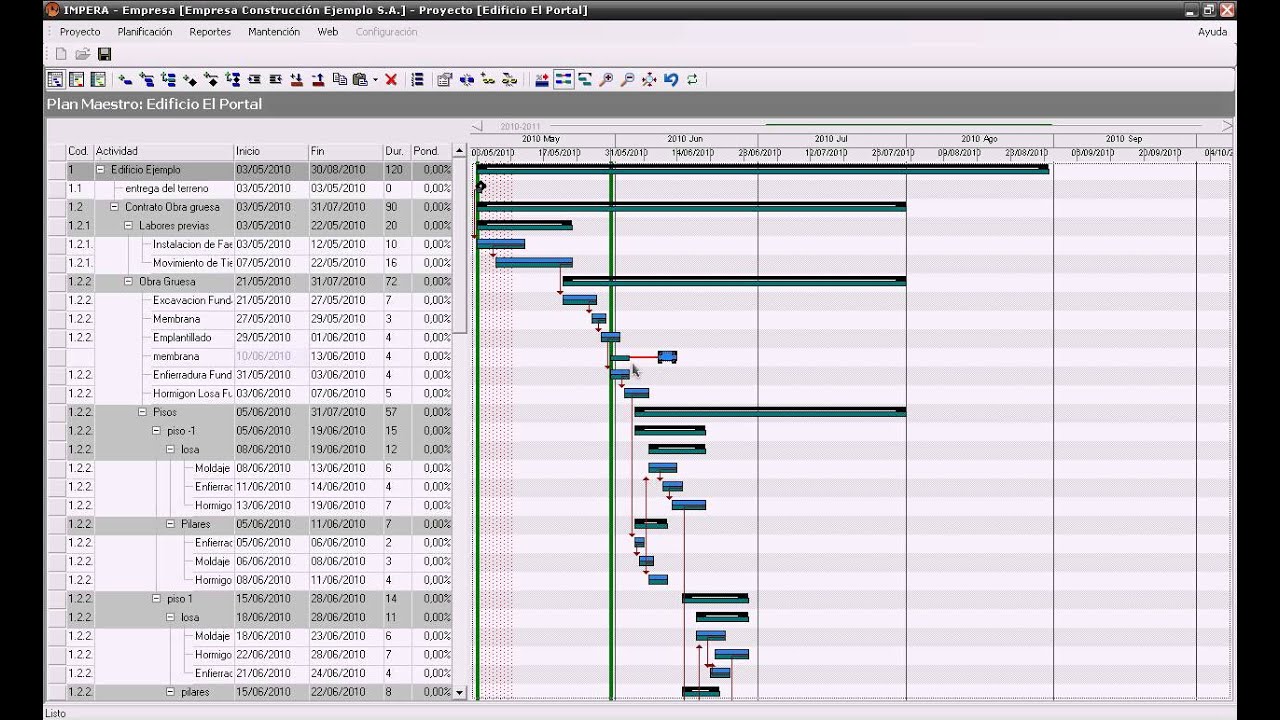
Task: Collapse the Contrato Obra gruesa node
Action: click(114, 207)
